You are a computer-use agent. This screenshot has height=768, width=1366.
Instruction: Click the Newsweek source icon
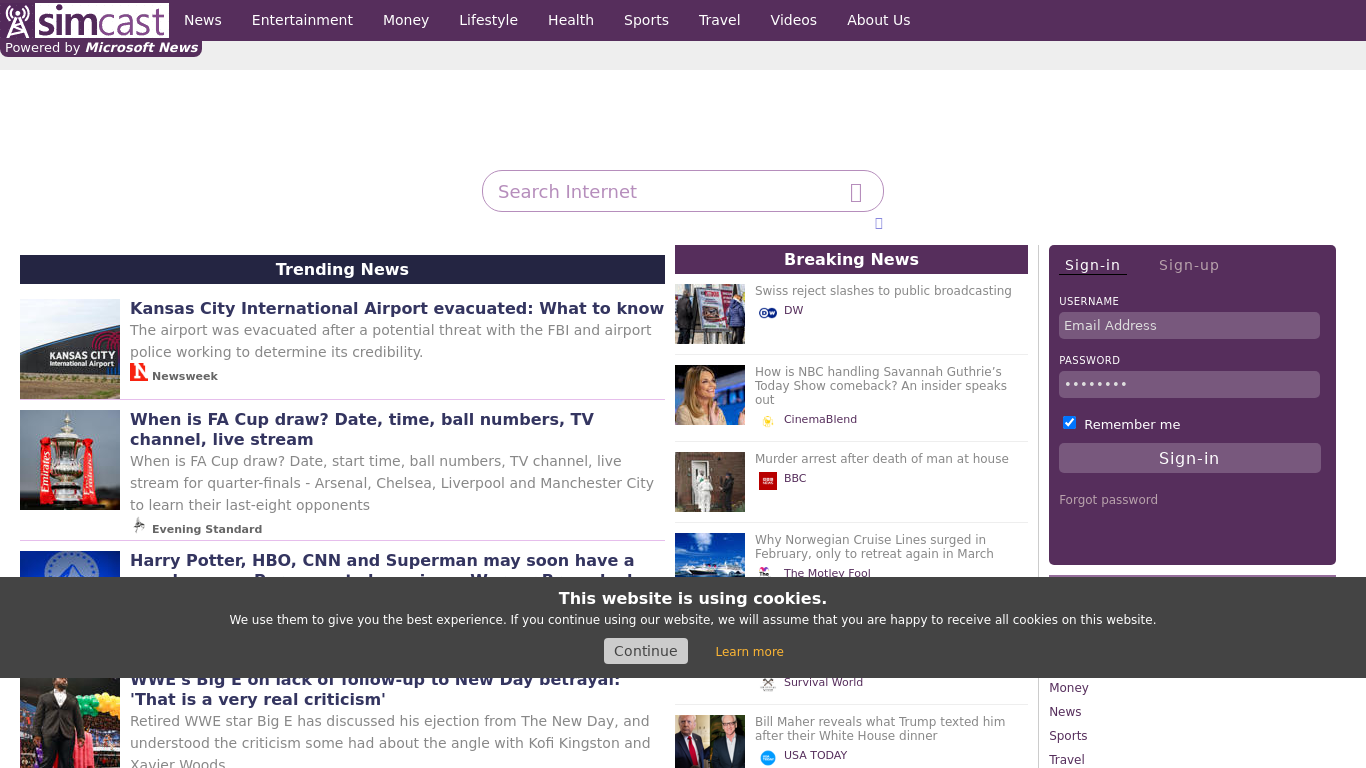pos(139,373)
